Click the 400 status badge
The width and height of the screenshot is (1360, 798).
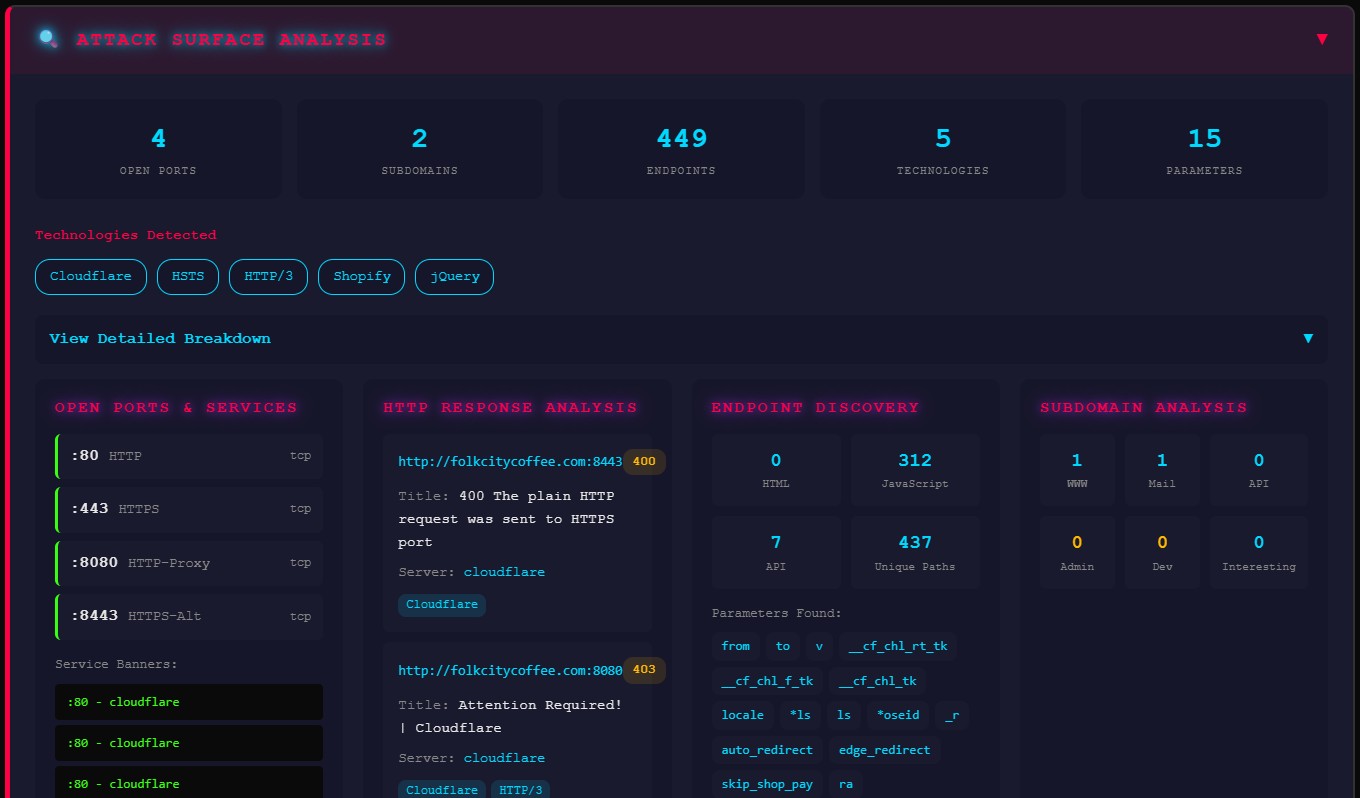coord(644,461)
